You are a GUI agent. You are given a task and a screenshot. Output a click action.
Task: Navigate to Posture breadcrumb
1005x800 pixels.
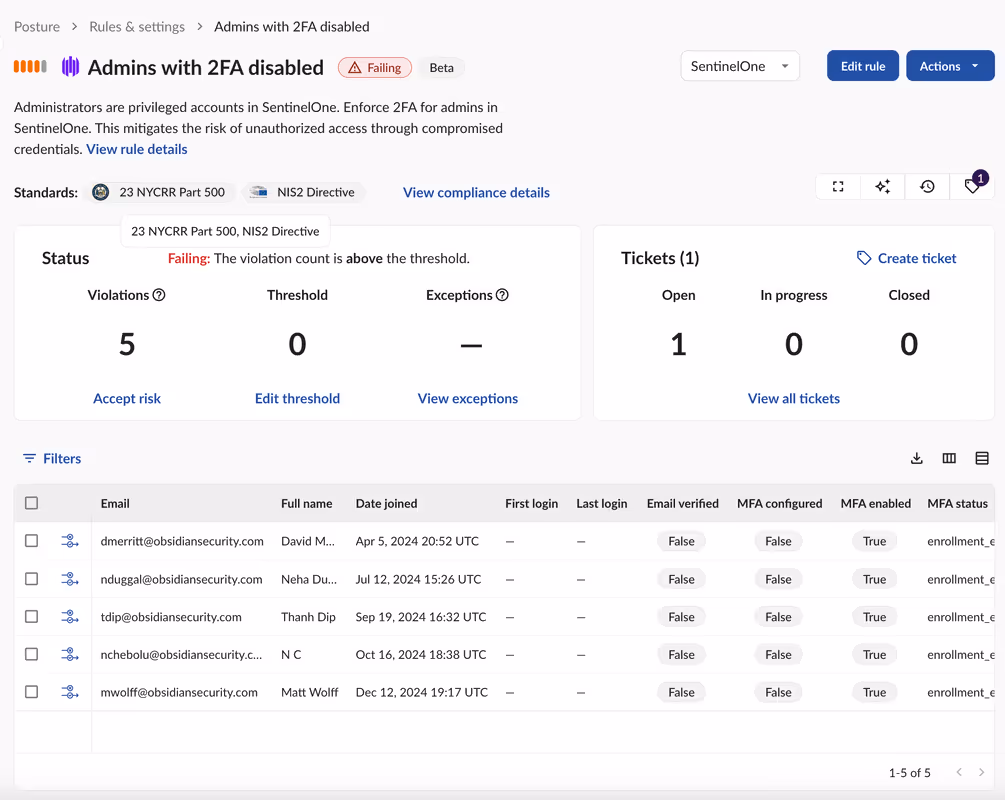click(x=37, y=27)
